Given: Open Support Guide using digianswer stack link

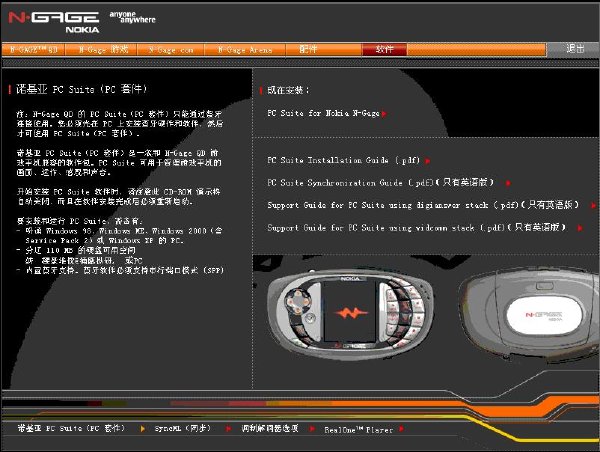Looking at the screenshot, I should pos(423,205).
